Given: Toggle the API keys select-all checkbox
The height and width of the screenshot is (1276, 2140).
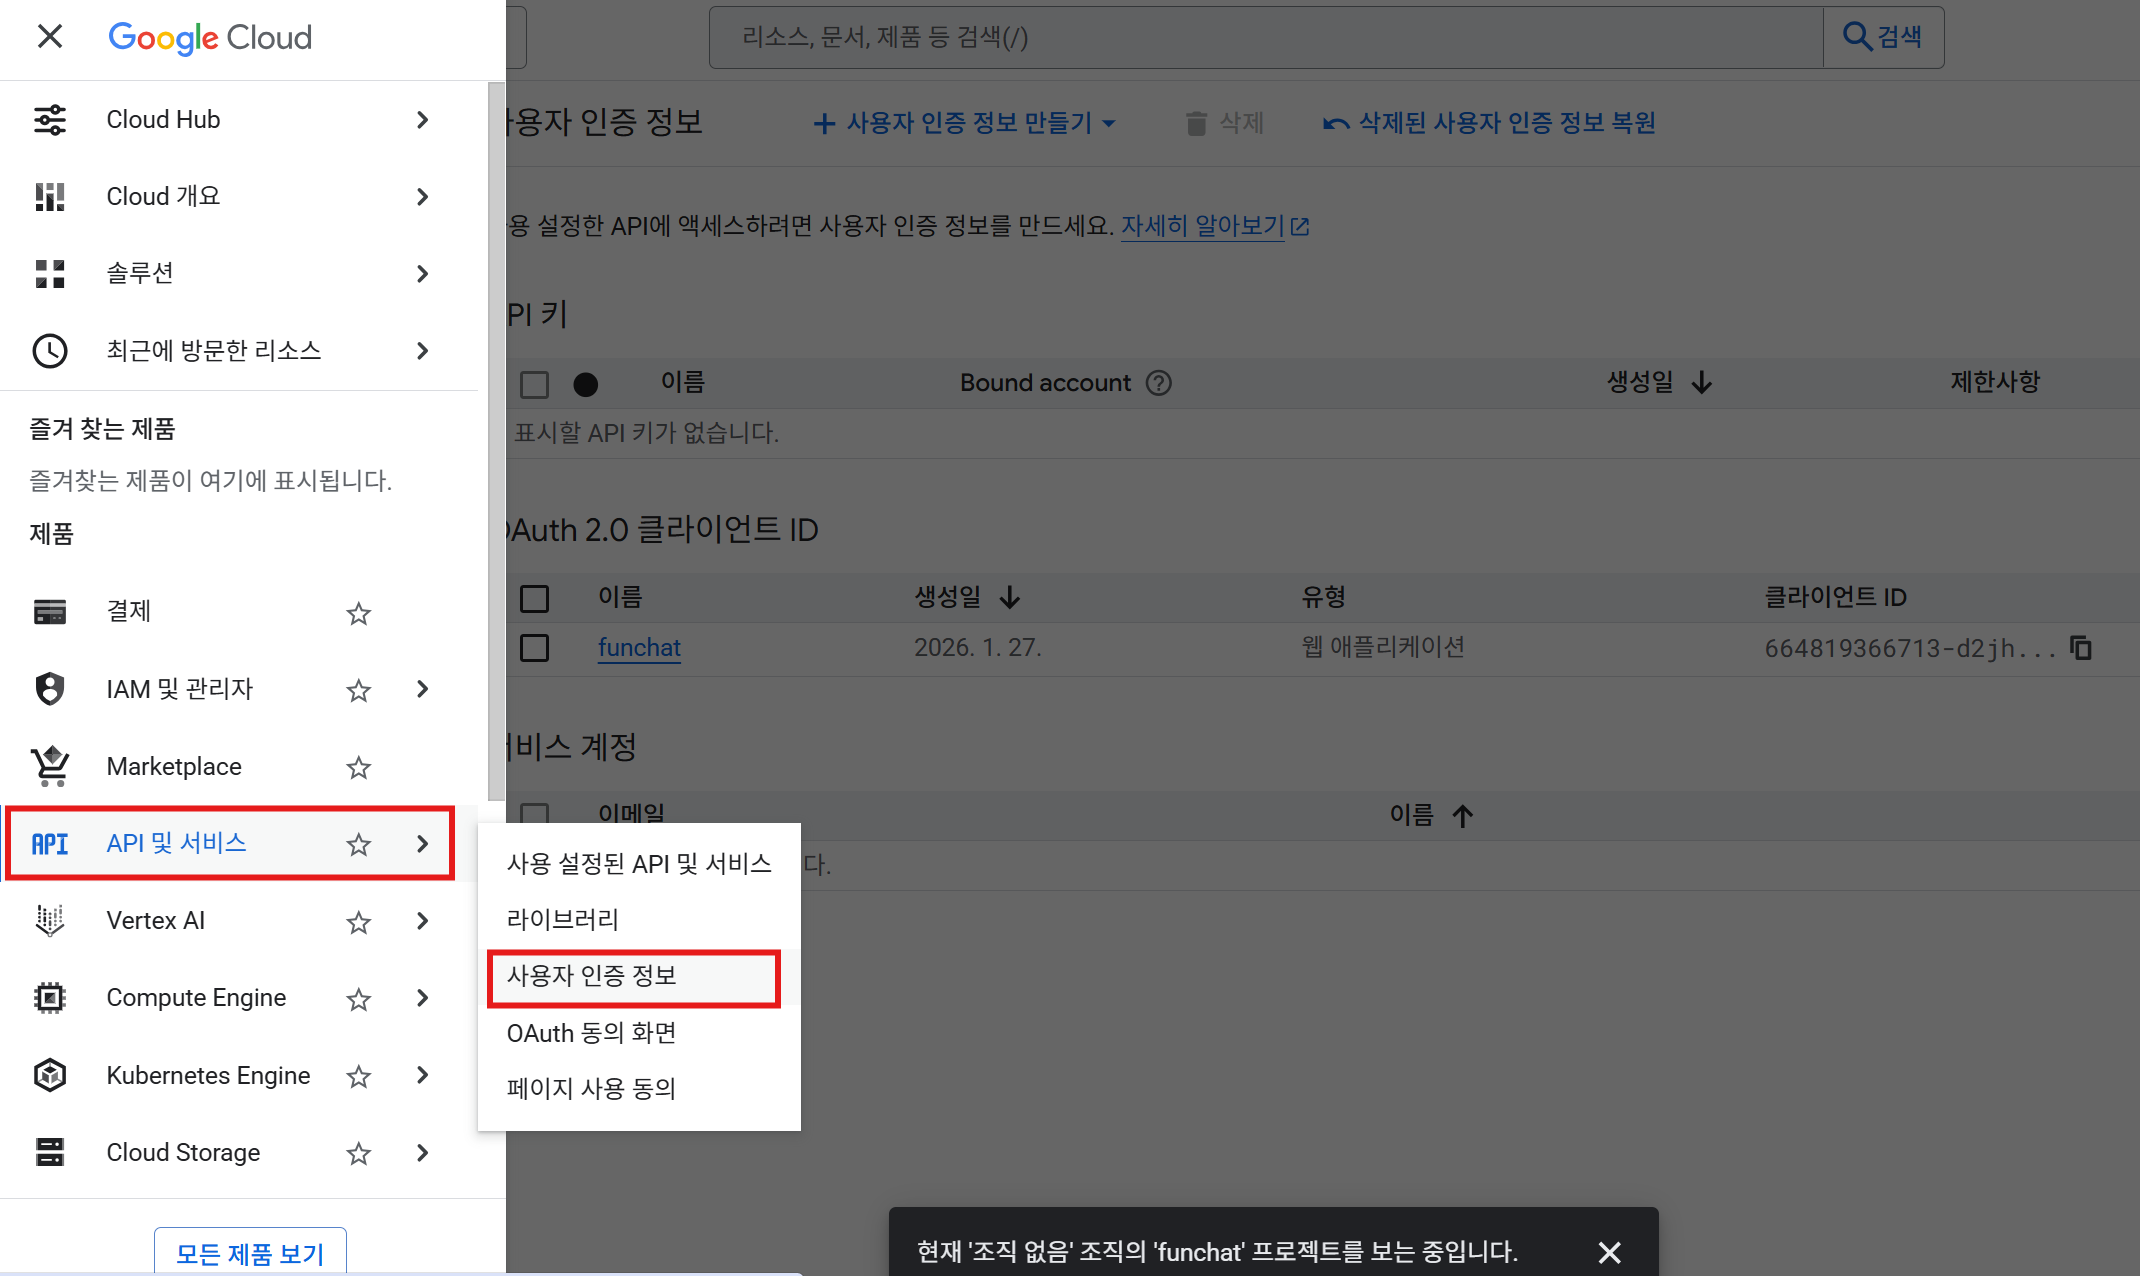Looking at the screenshot, I should 535,384.
